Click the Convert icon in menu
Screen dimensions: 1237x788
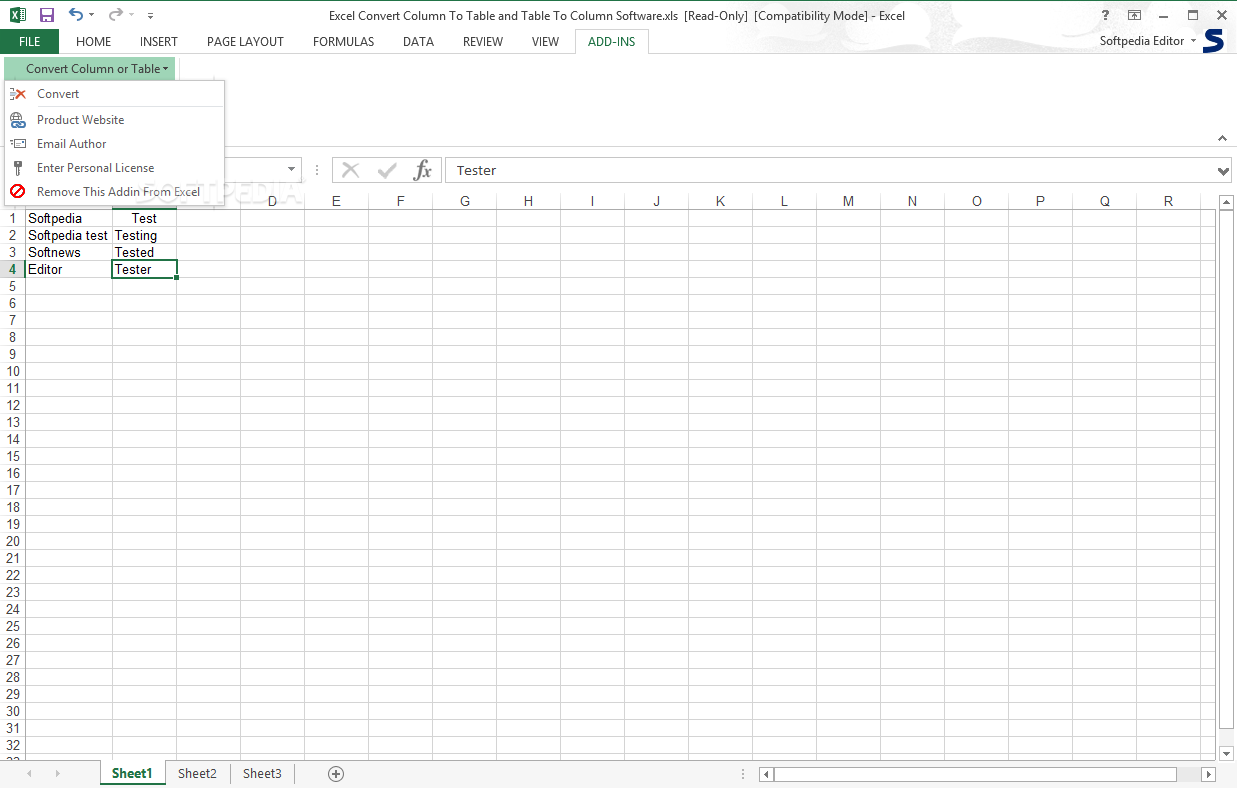click(x=18, y=94)
